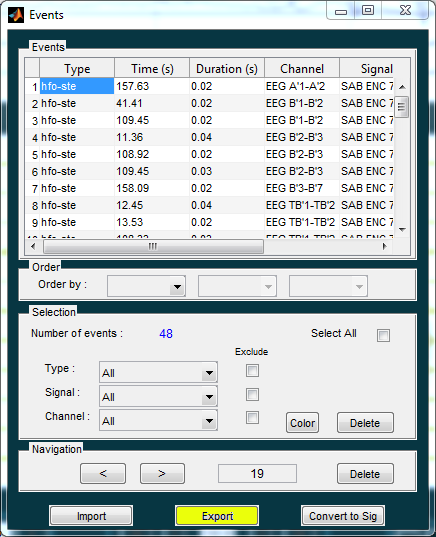Click the table's vertical scrollbar up arrow
Viewport: 436px width, 537px height.
click(x=402, y=87)
